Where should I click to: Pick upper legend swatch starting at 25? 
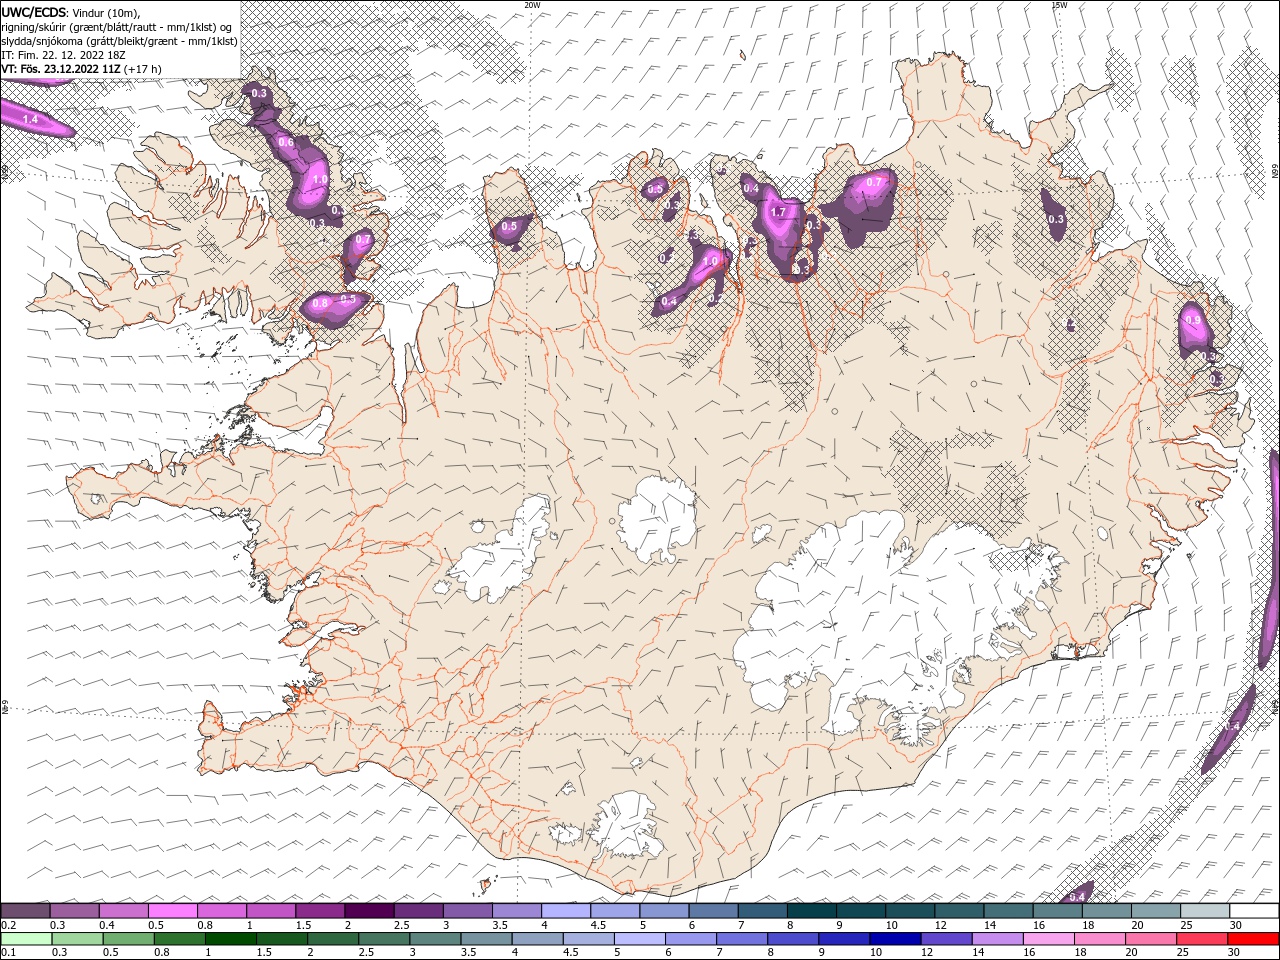tap(1205, 911)
